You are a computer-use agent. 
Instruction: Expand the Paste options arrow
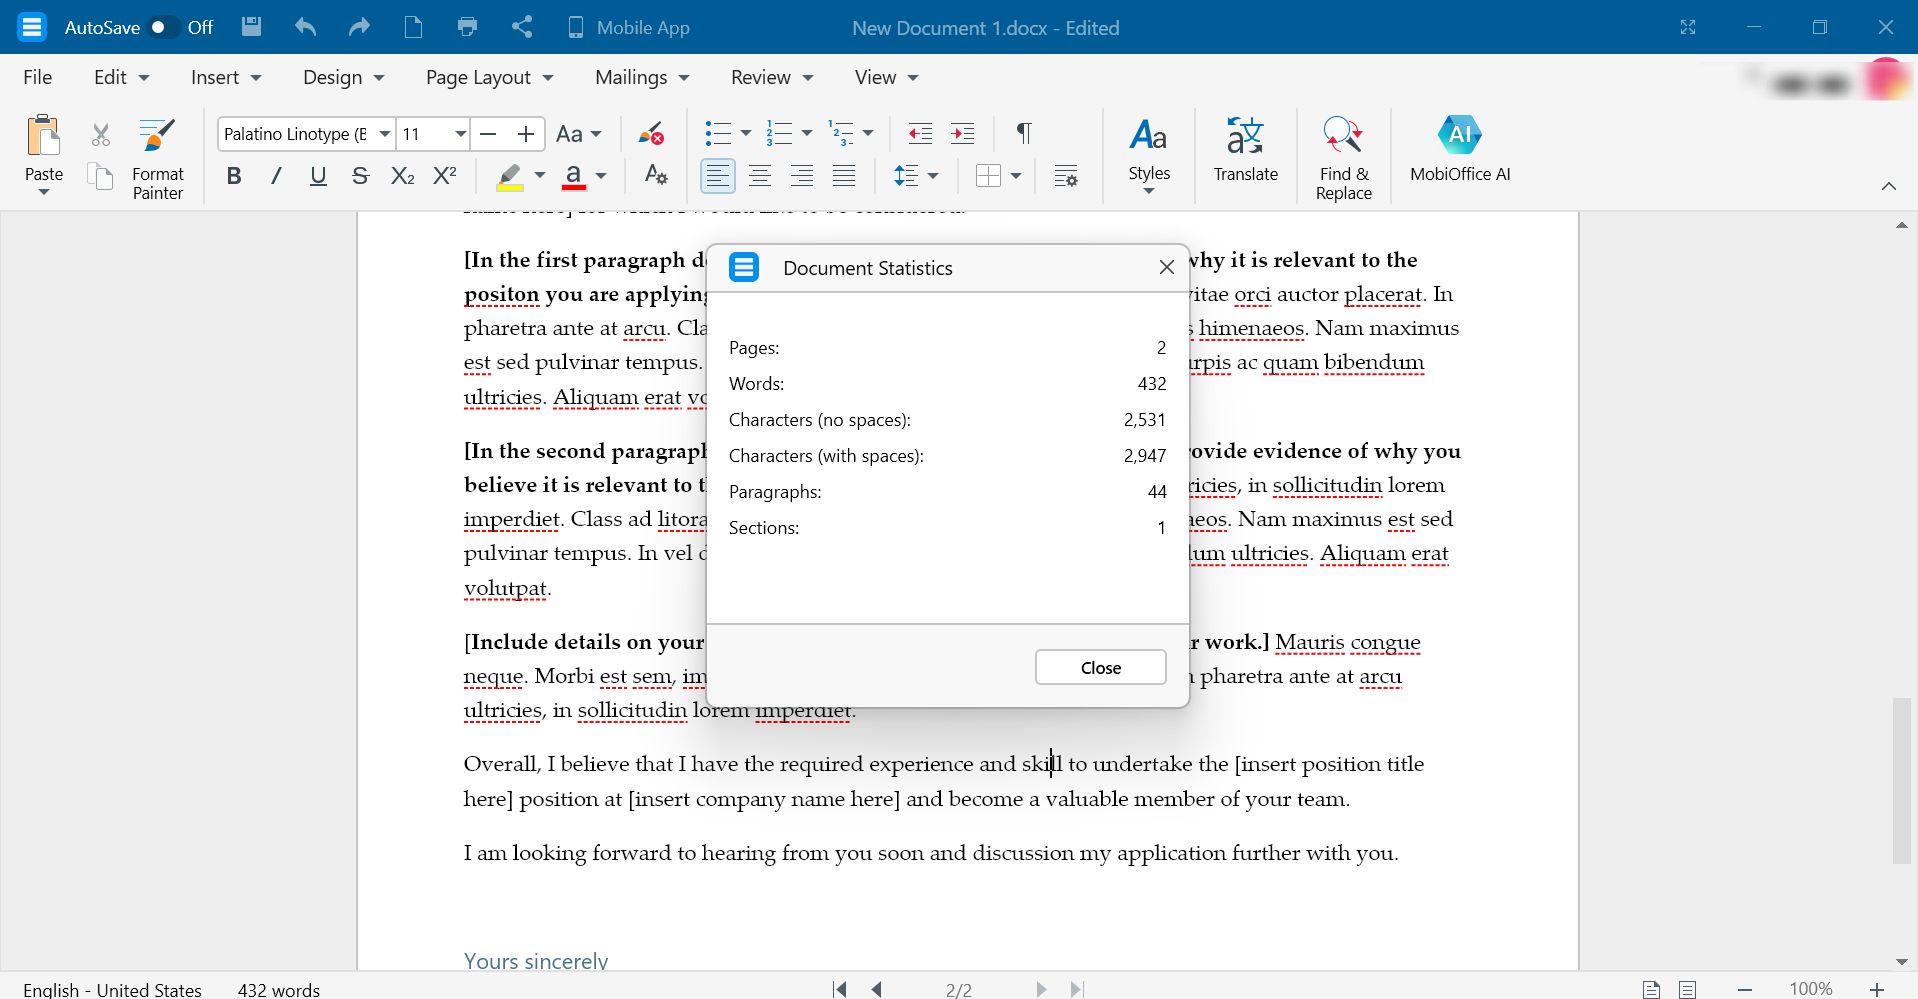tap(44, 192)
